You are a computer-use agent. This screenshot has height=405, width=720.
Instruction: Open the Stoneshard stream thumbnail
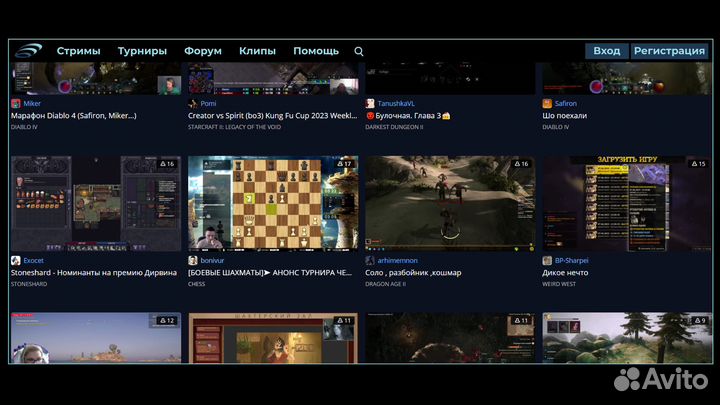tap(96, 203)
